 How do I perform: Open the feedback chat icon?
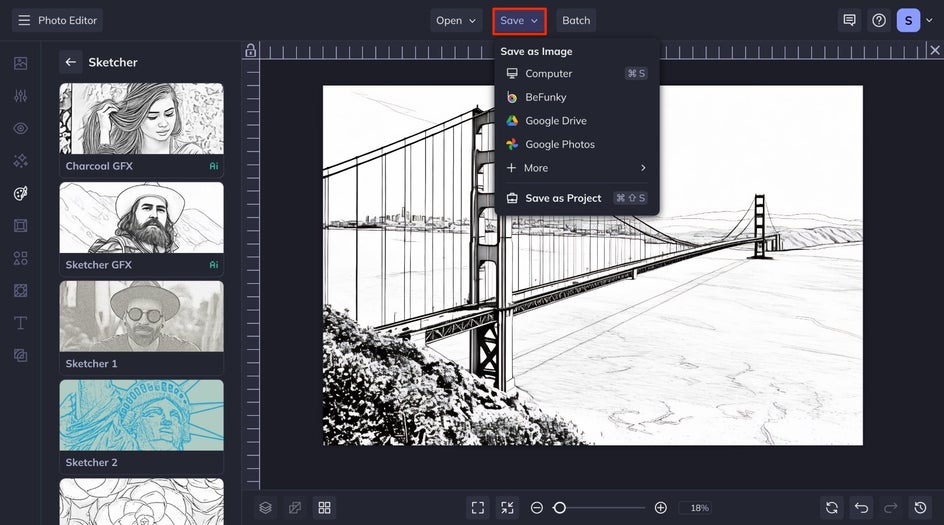[849, 20]
